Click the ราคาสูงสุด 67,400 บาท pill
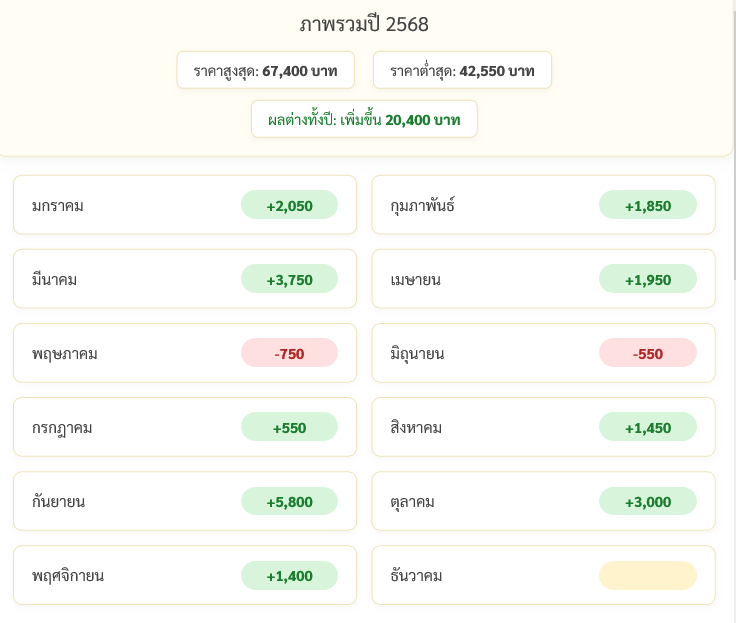Image resolution: width=736 pixels, height=623 pixels. [265, 70]
